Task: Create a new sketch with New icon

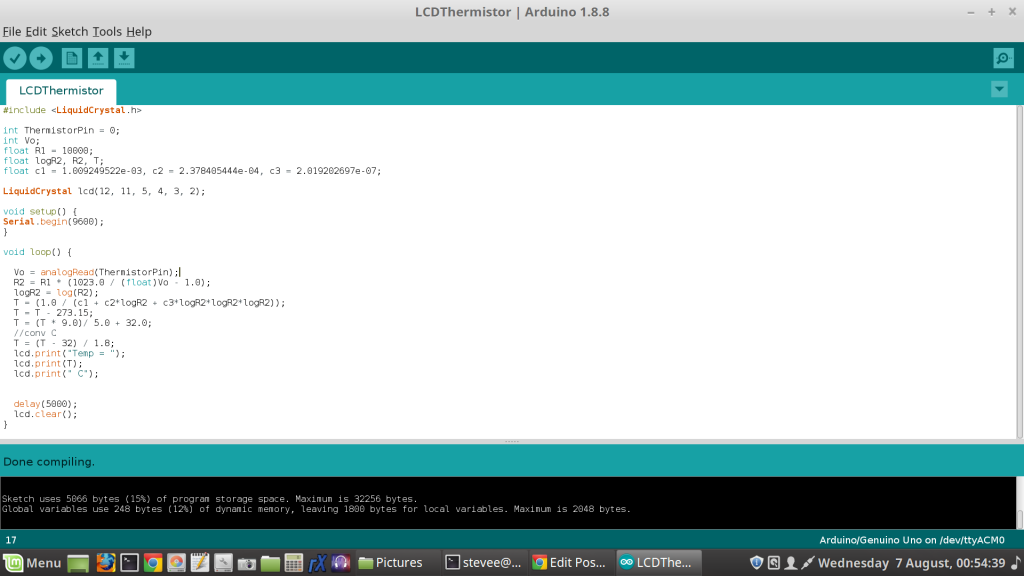Action: (x=72, y=58)
